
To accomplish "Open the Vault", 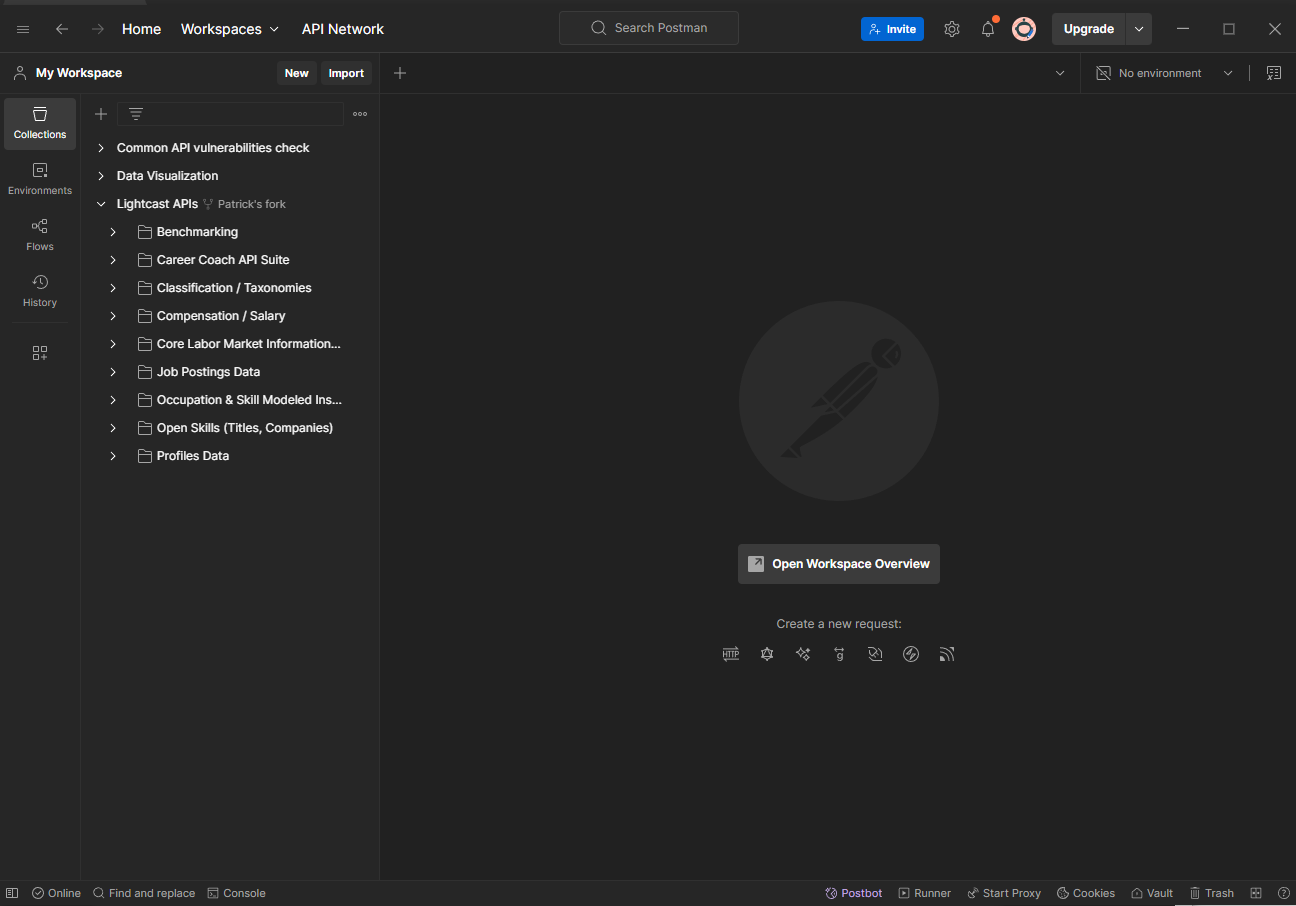I will click(x=1152, y=893).
